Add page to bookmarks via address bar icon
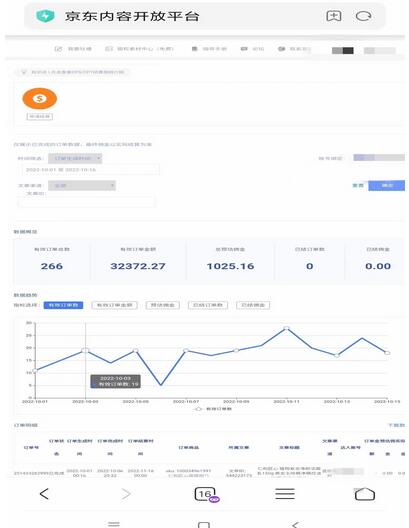 (x=334, y=16)
